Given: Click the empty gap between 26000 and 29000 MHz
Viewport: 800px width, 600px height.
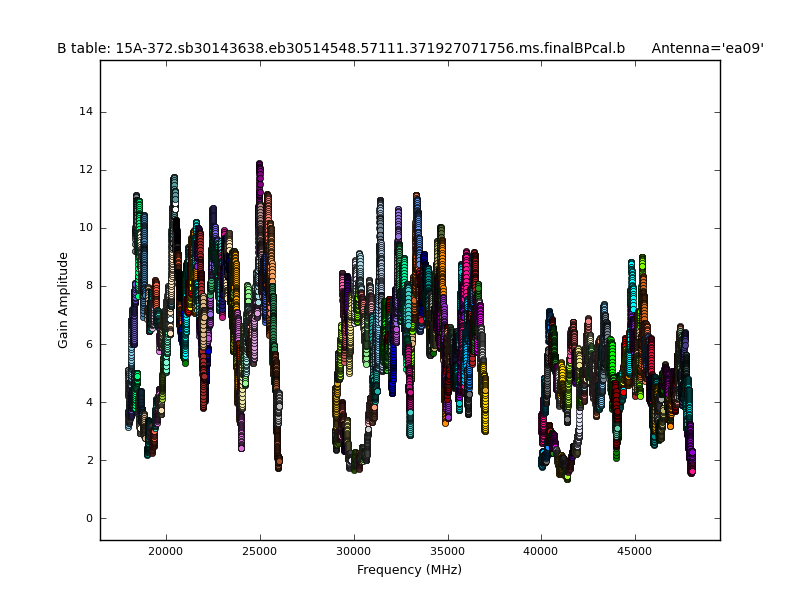Looking at the screenshot, I should [306, 350].
